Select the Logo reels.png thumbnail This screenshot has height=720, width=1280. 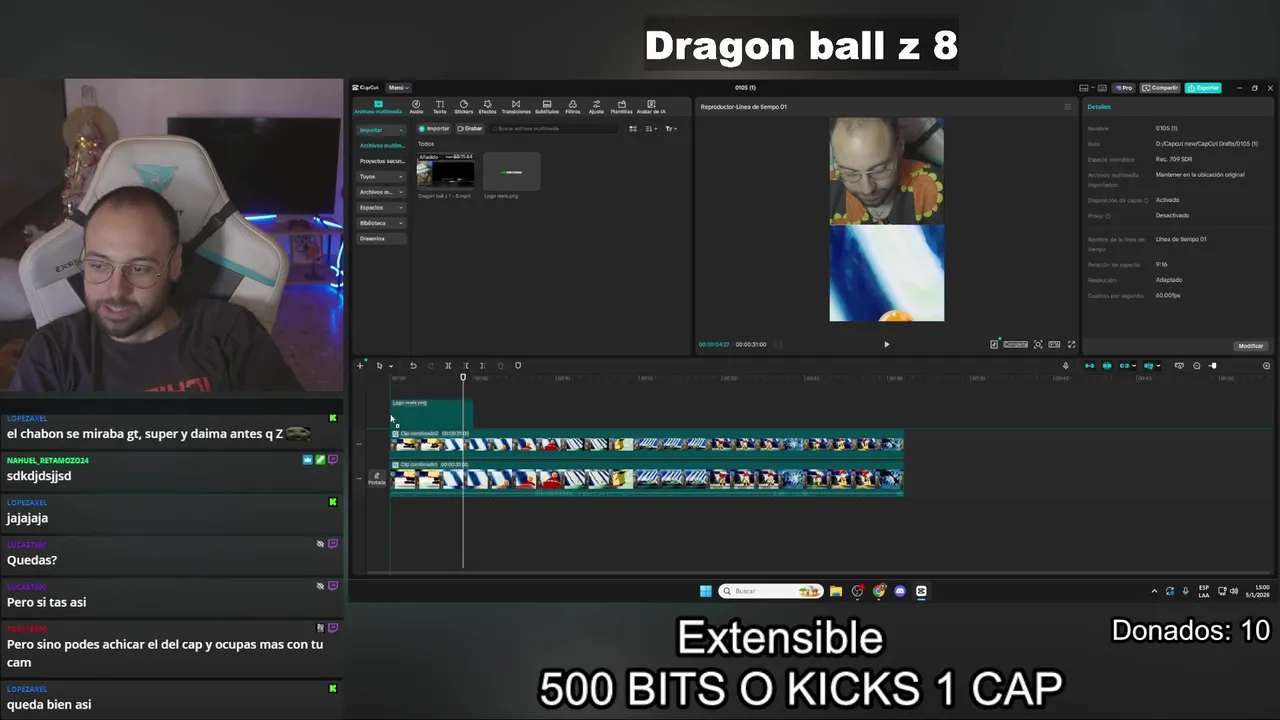511,171
